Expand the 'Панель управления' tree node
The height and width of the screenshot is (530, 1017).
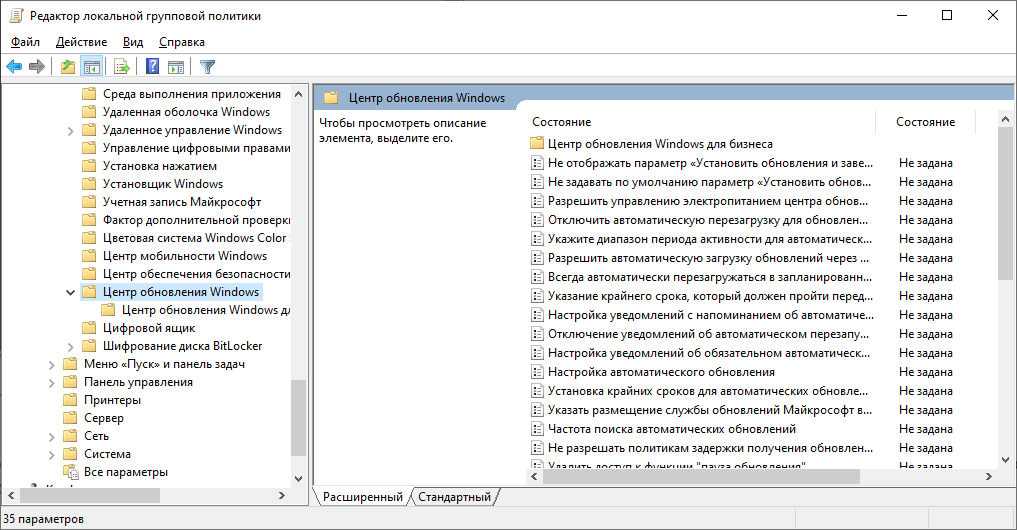point(52,382)
